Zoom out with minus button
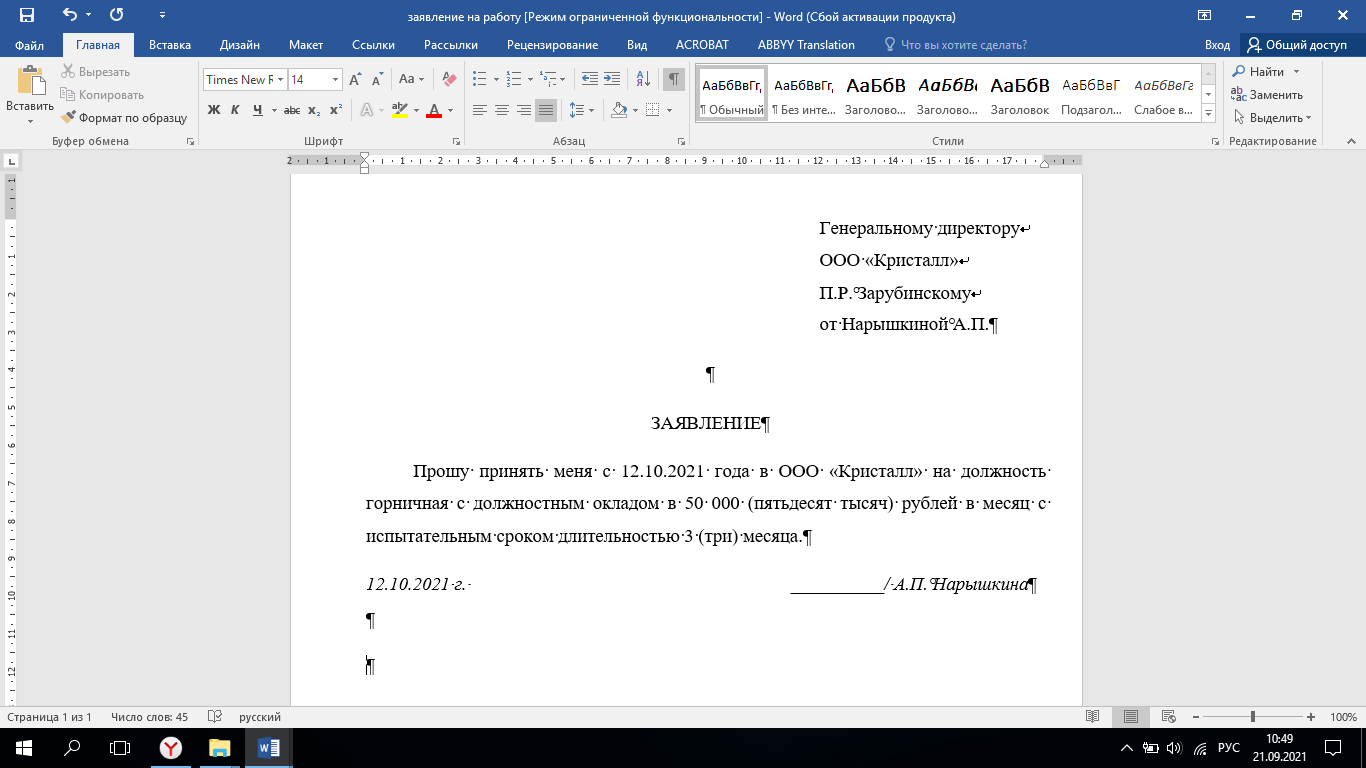 pos(1195,717)
